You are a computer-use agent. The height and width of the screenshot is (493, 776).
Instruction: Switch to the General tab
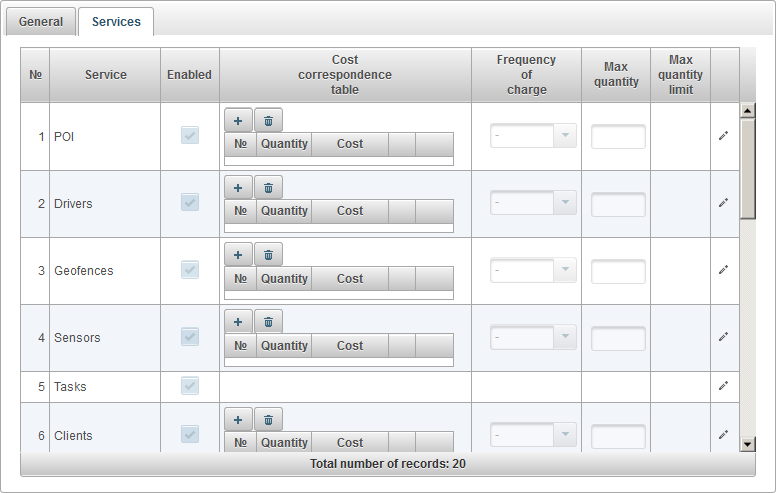point(41,22)
